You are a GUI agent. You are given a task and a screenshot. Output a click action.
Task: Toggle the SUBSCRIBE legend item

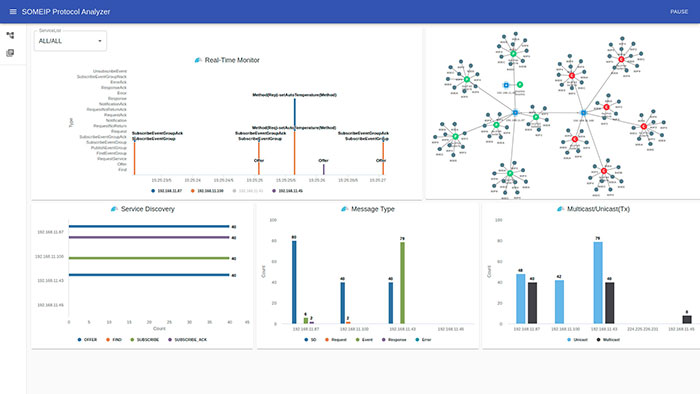point(145,340)
